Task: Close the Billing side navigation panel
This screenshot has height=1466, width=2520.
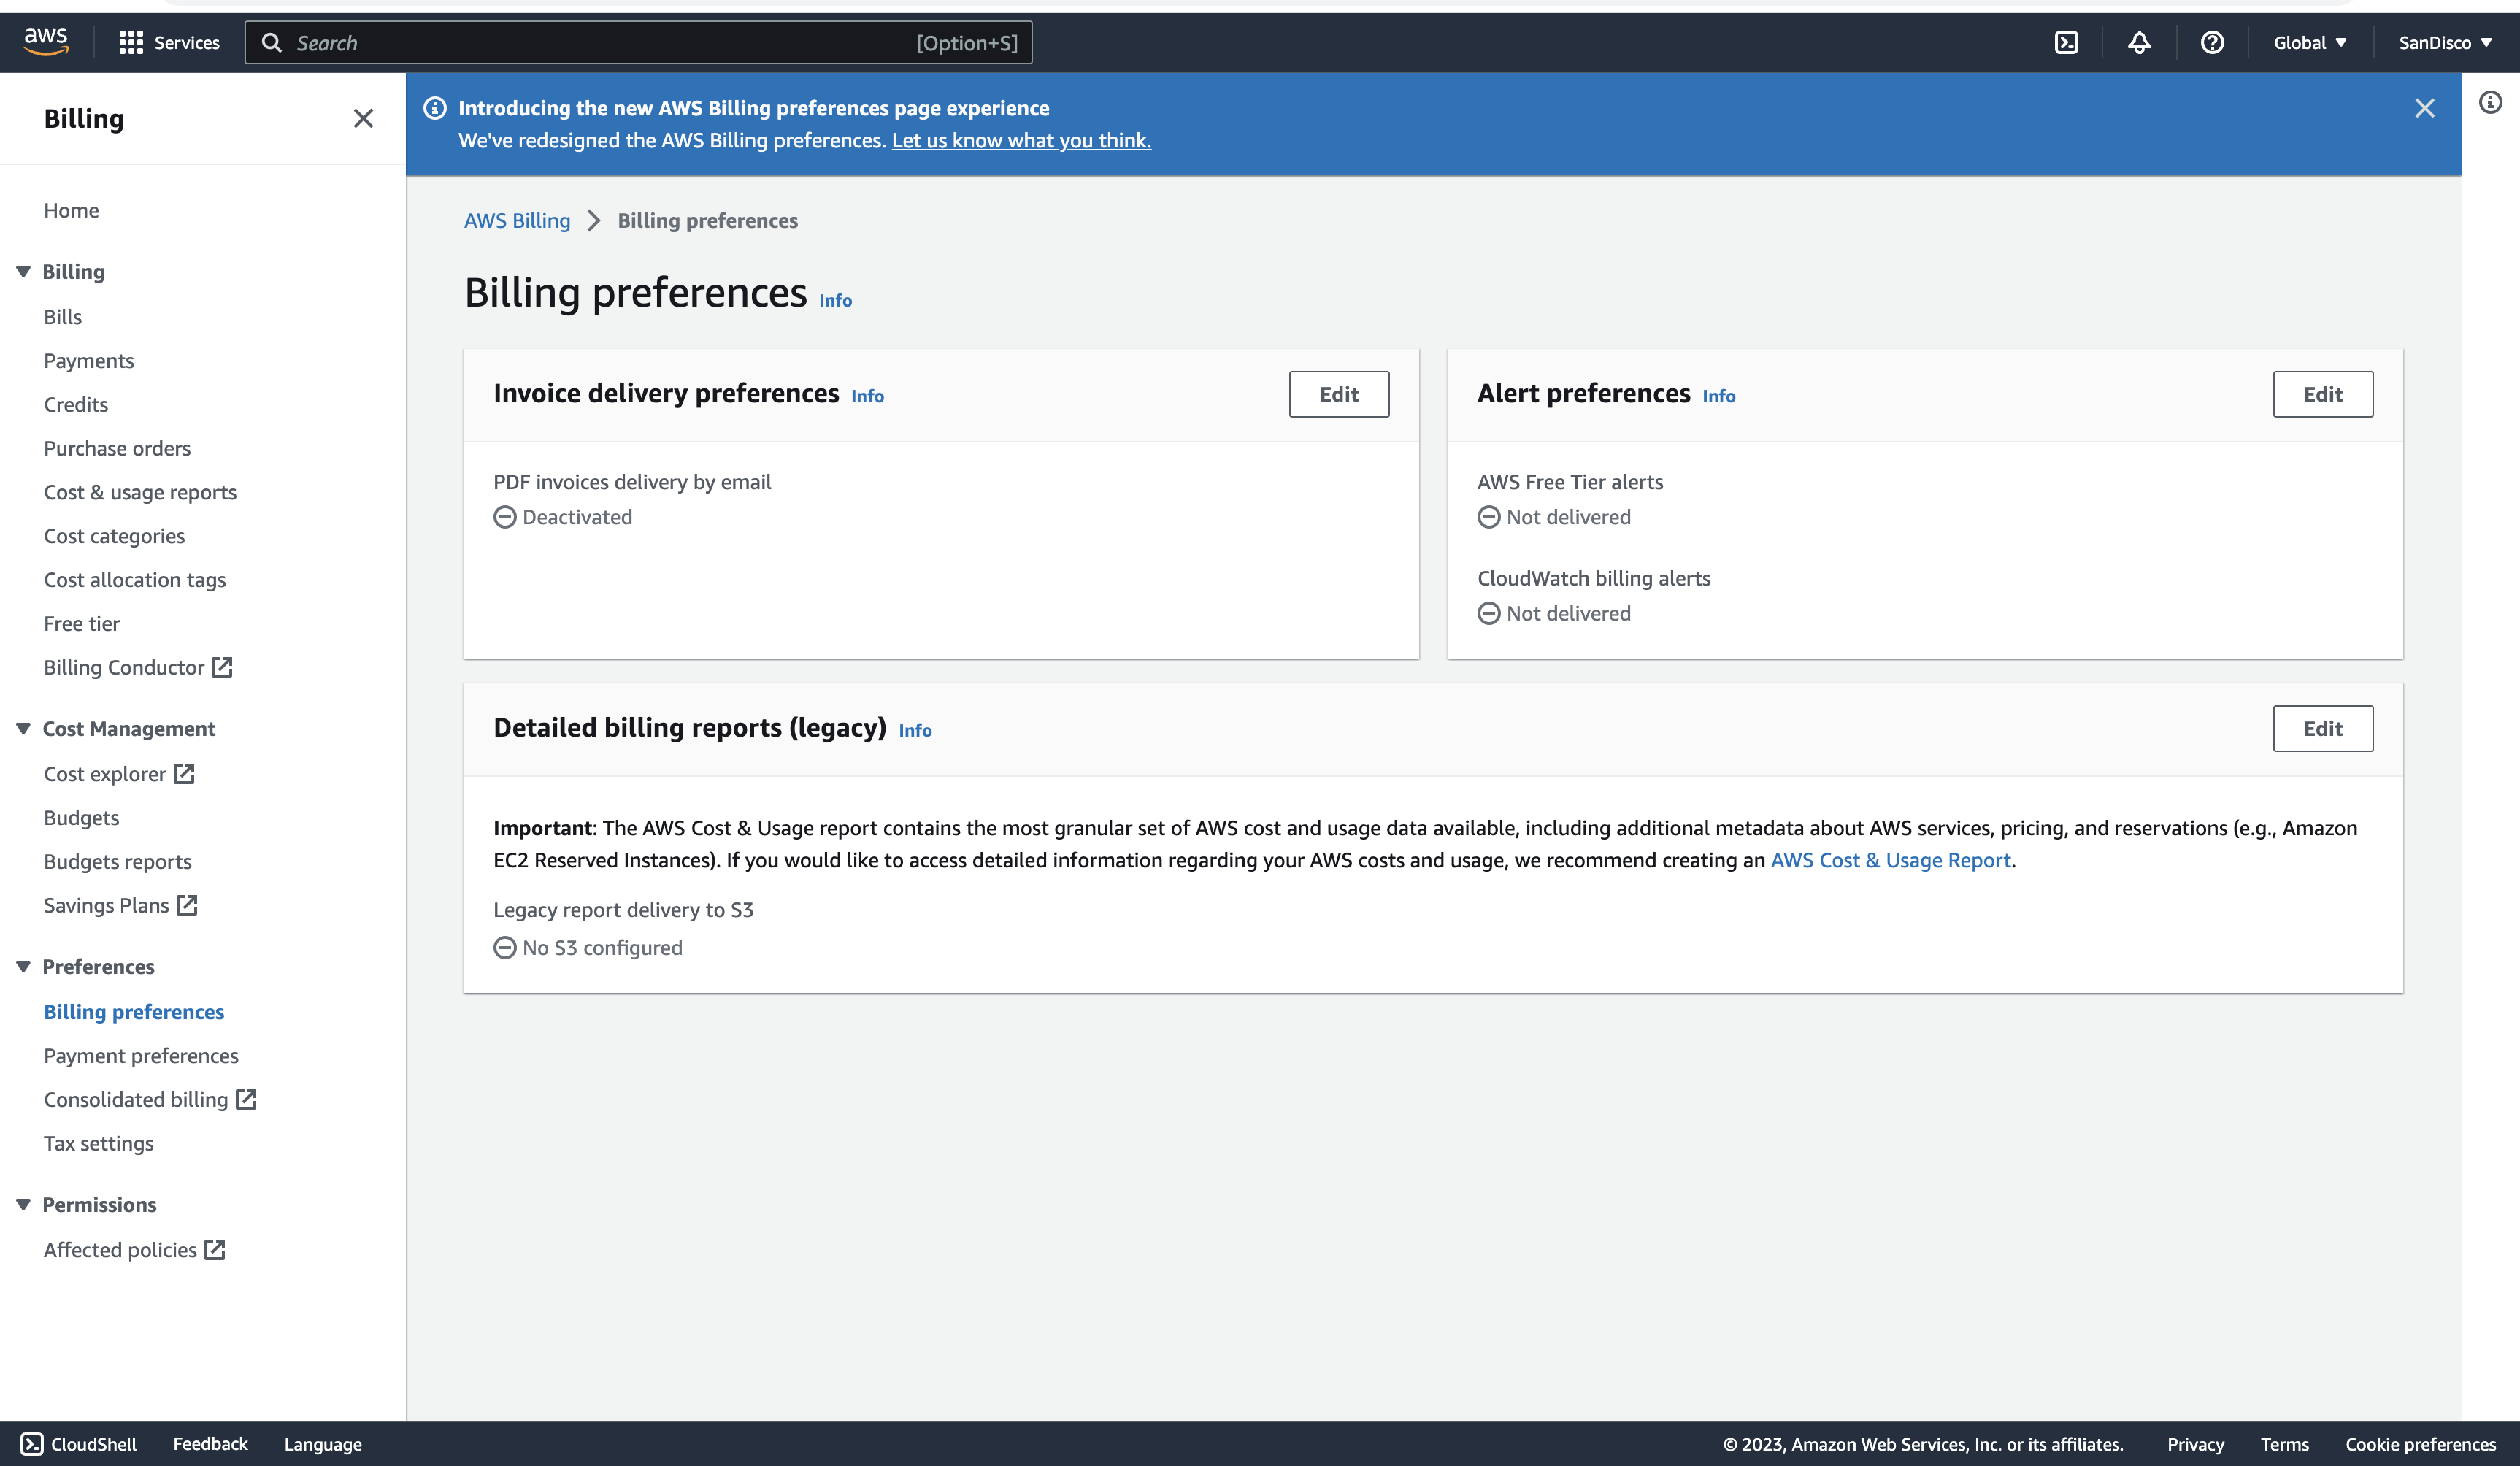Action: click(x=363, y=118)
